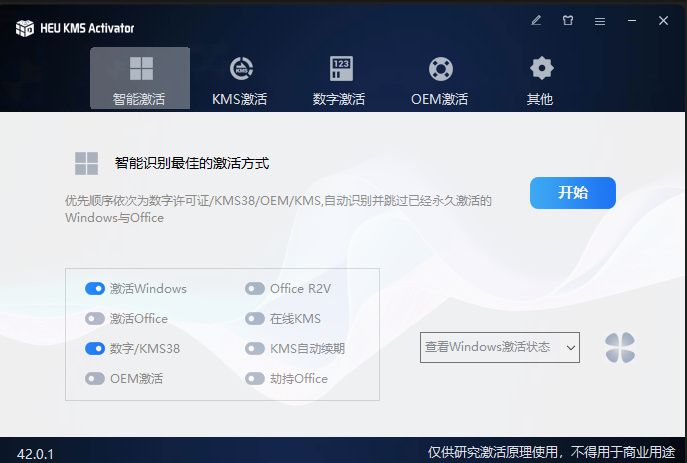687x463 pixels.
Task: Click the Windows logo beside 智能识别 heading
Action: 86,163
